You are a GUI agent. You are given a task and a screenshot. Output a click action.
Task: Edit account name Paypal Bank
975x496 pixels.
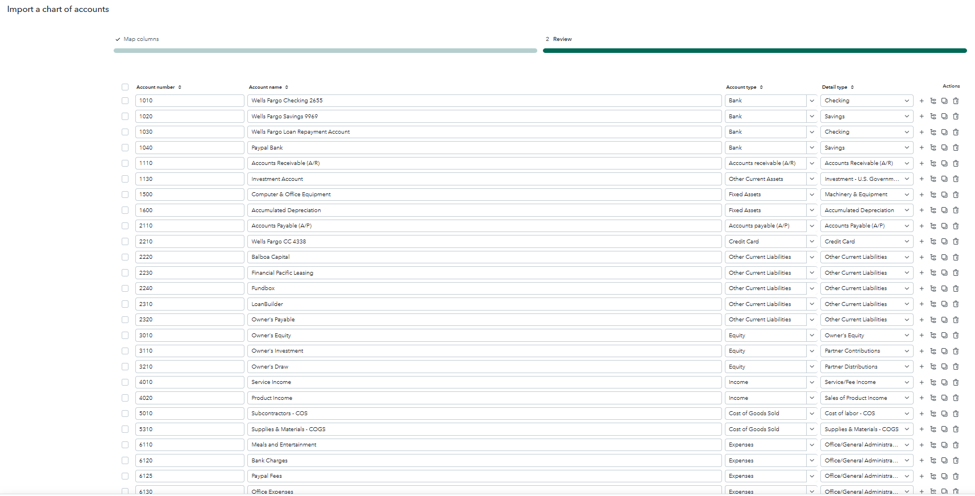484,148
